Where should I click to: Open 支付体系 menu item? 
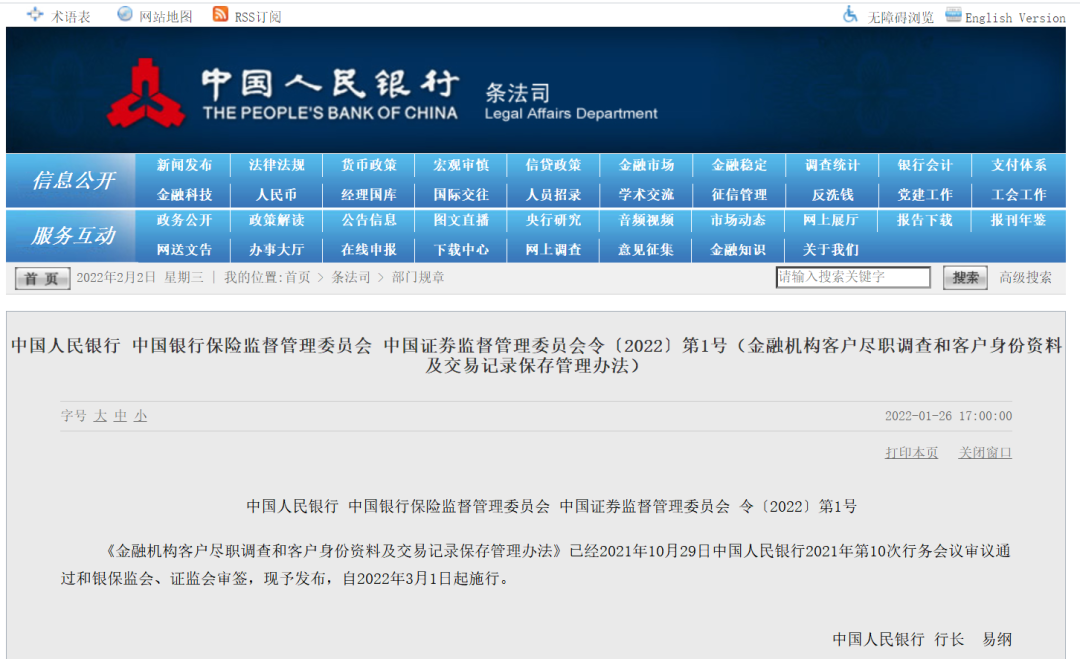tap(1019, 165)
